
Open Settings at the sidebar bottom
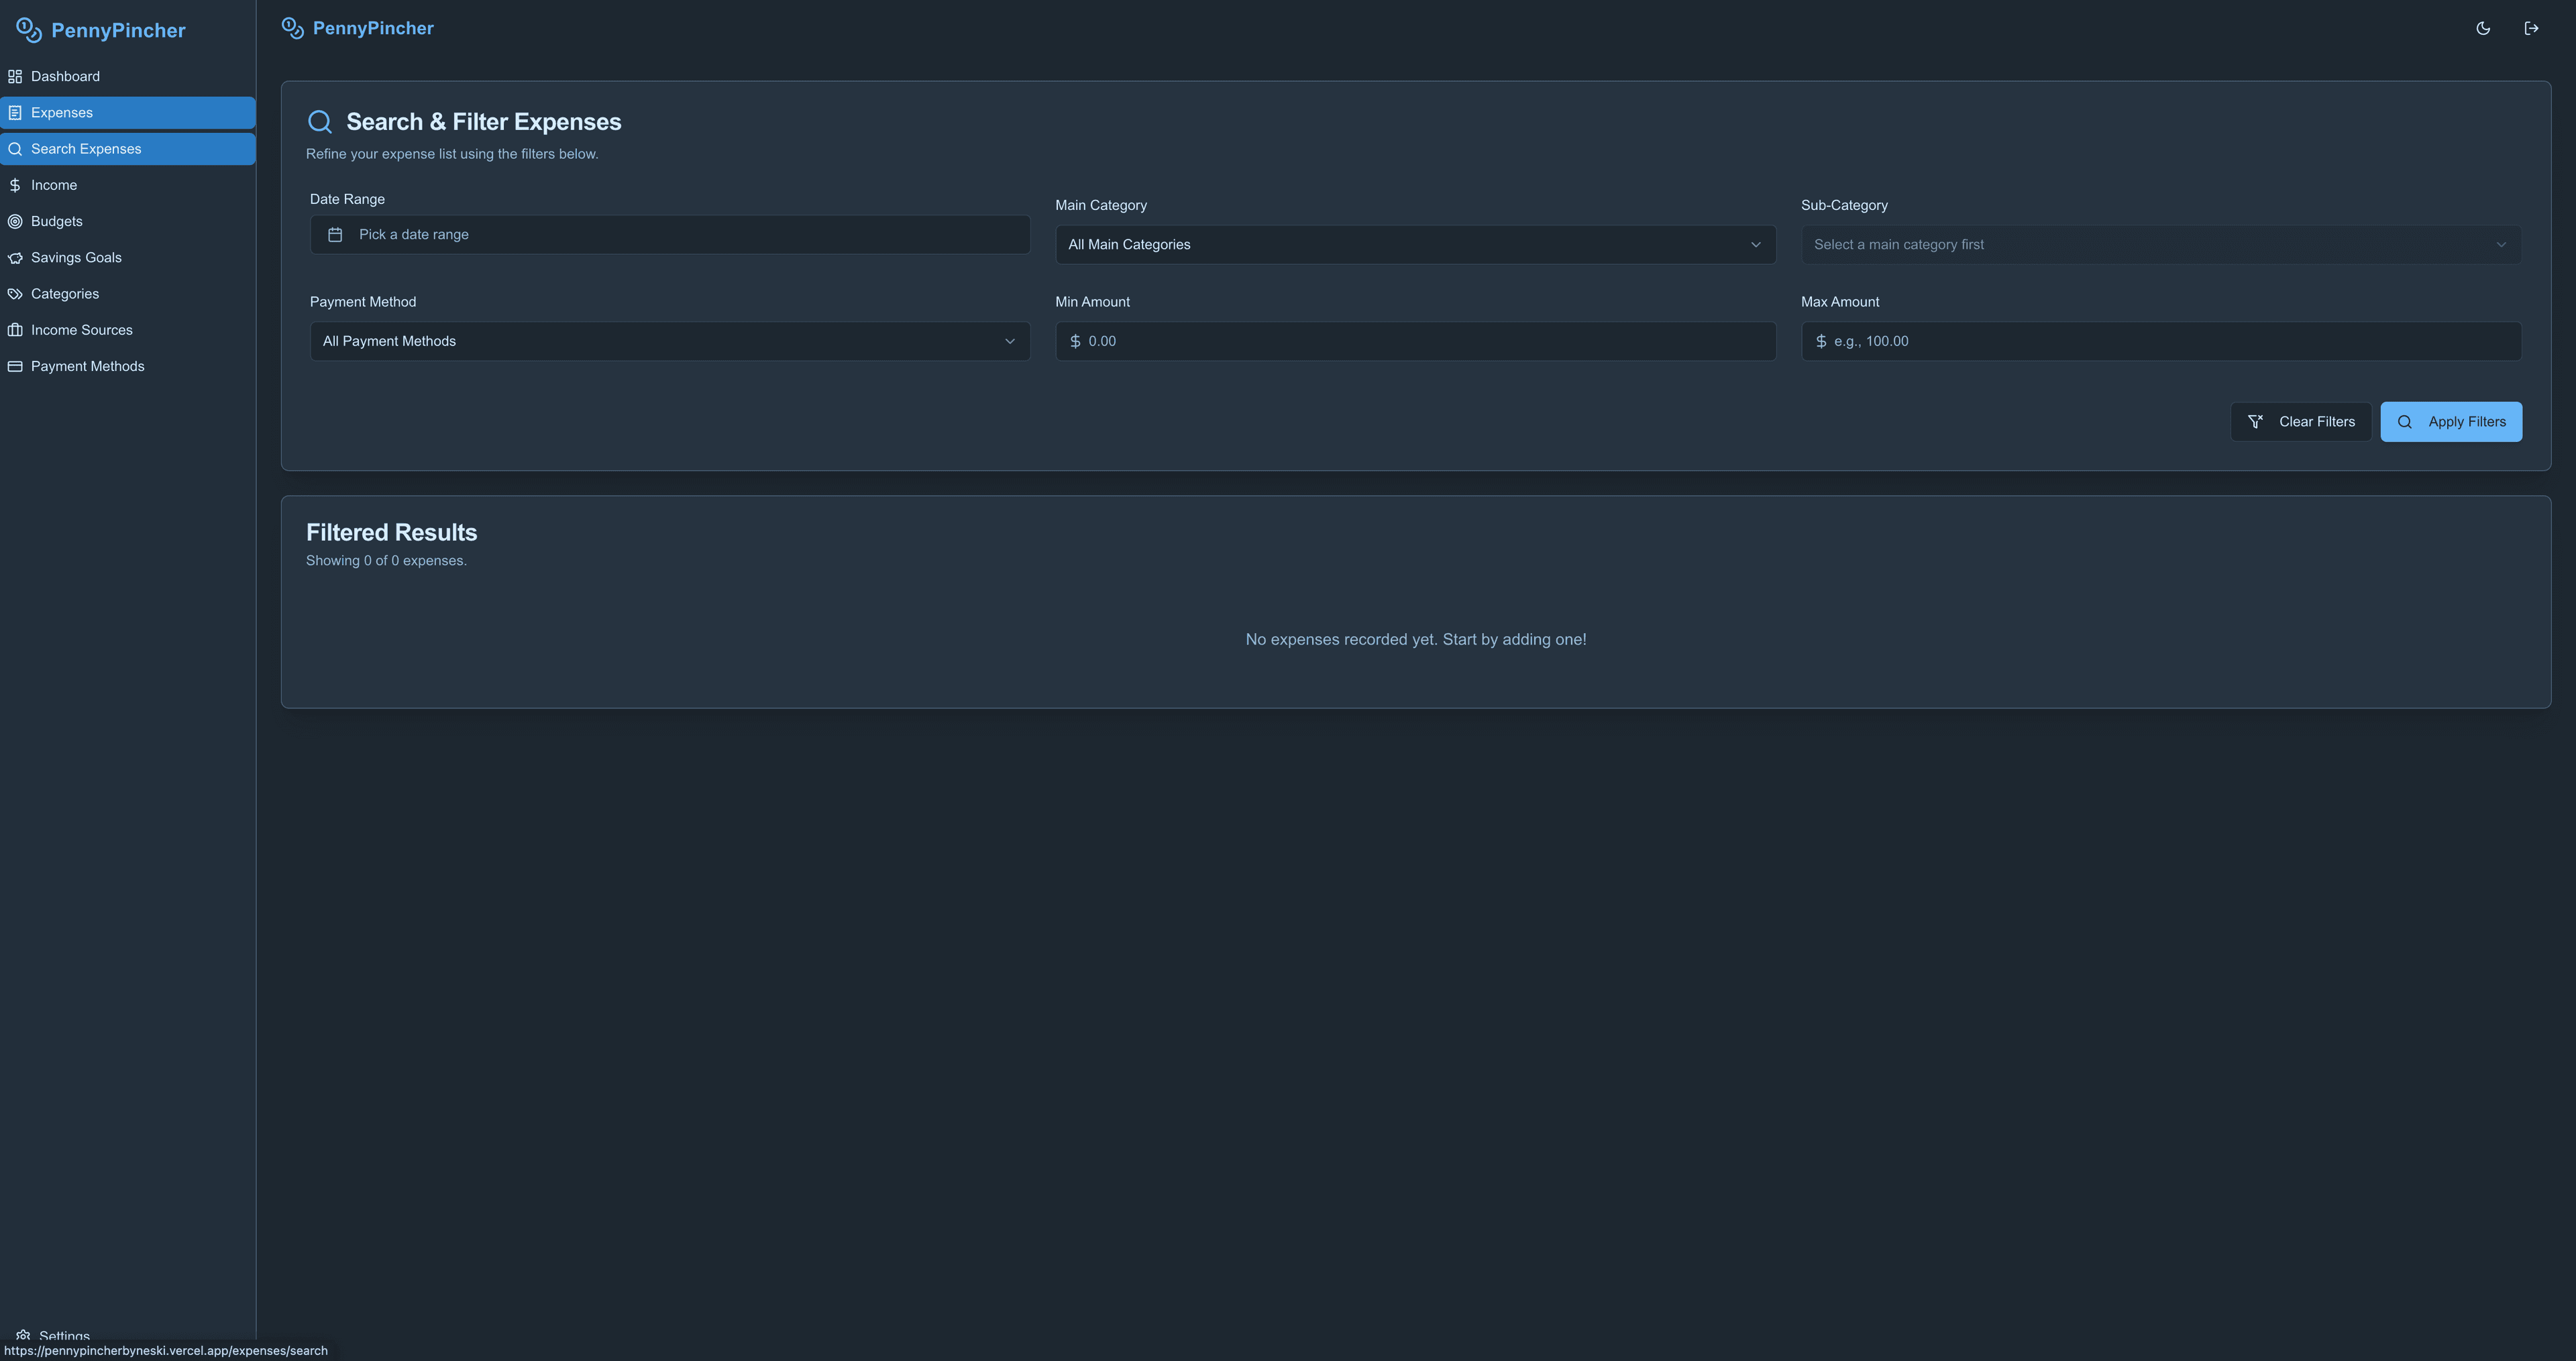64,1335
